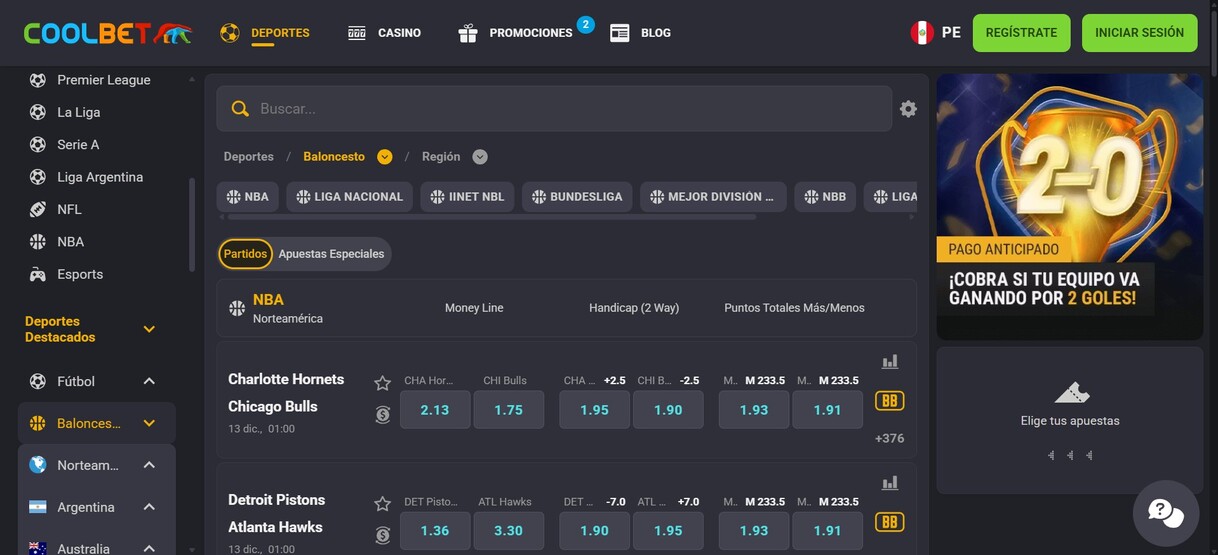1218x555 pixels.
Task: Favorite the Pistons vs Hawks match star
Action: [382, 504]
